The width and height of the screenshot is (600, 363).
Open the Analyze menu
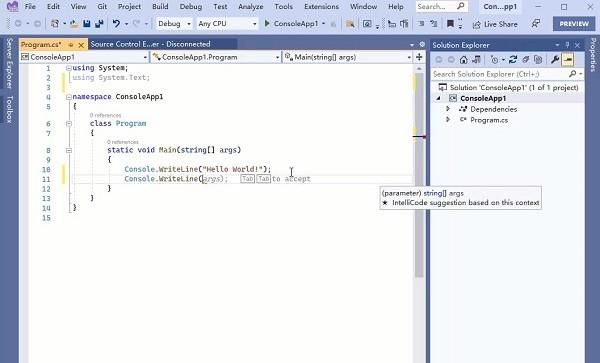pyautogui.click(x=251, y=7)
